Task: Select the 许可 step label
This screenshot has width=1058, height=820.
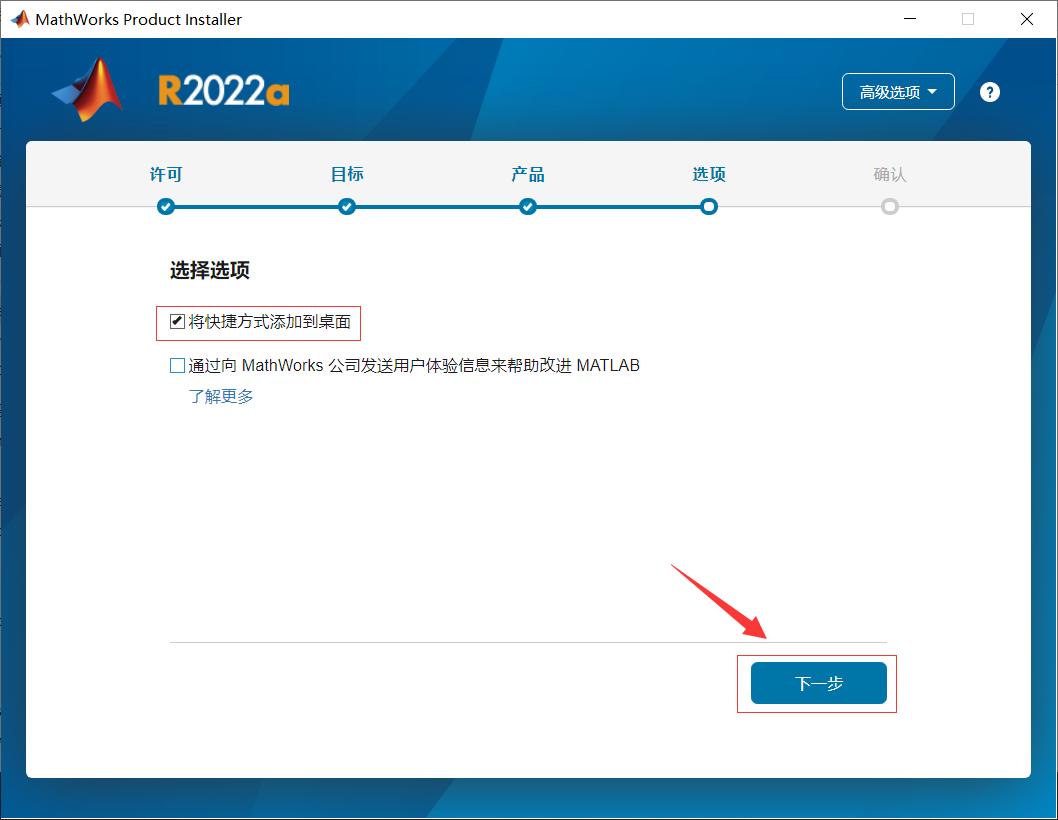Action: [x=166, y=173]
